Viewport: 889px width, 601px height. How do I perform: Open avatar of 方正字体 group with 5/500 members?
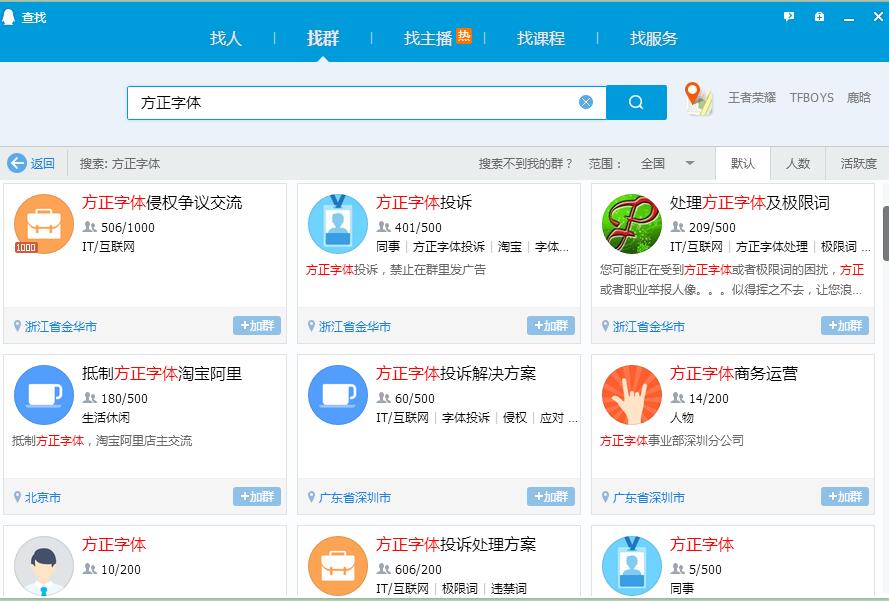point(632,566)
